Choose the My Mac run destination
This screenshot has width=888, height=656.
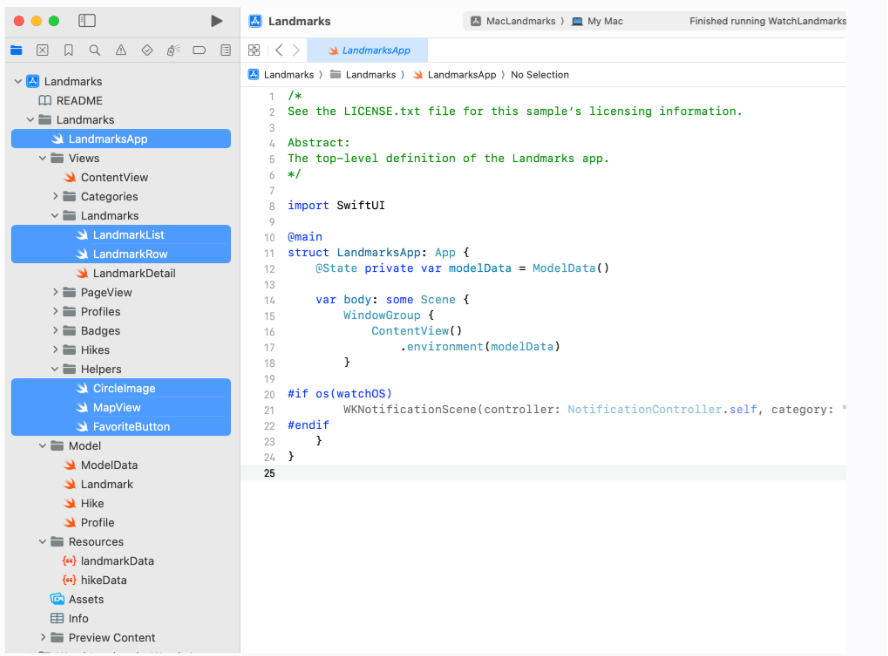click(x=597, y=21)
